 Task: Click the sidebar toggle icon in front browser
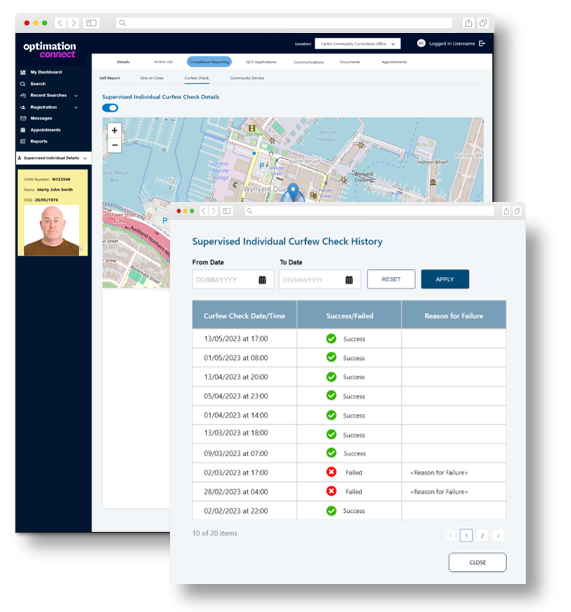click(x=227, y=211)
